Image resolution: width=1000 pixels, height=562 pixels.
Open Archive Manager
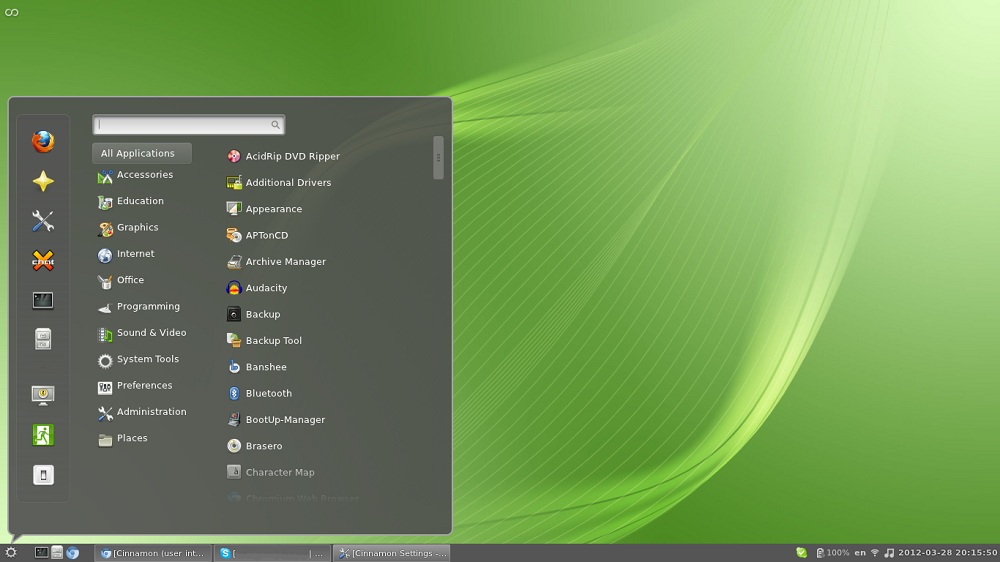pyautogui.click(x=276, y=262)
